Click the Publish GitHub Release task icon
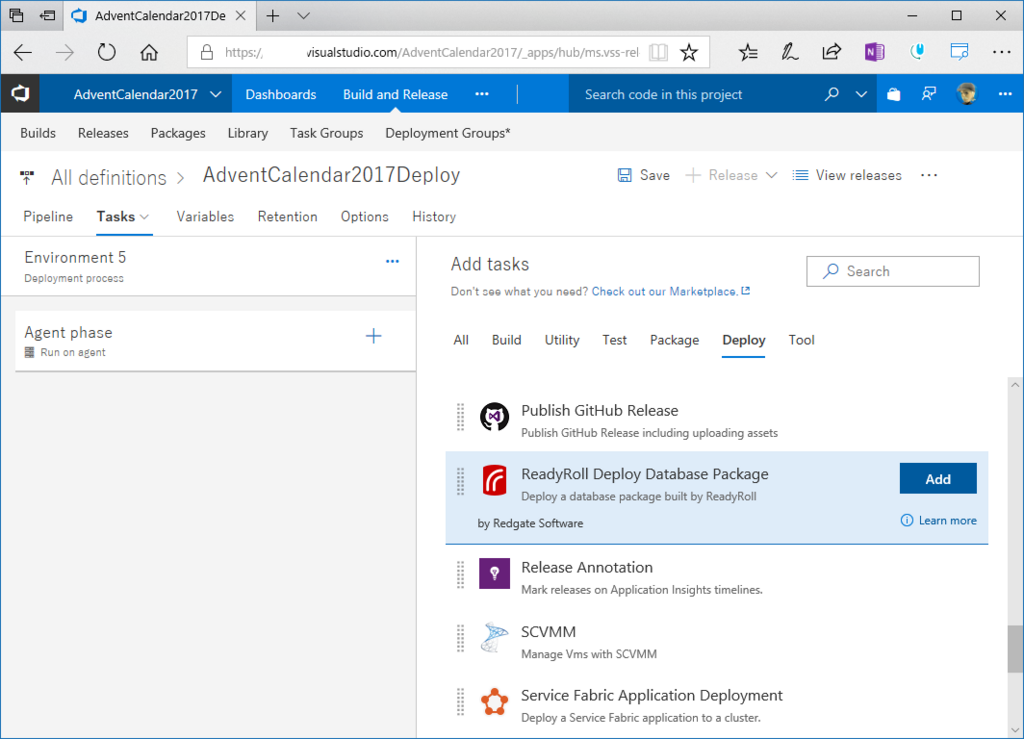The image size is (1024, 739). click(x=494, y=417)
